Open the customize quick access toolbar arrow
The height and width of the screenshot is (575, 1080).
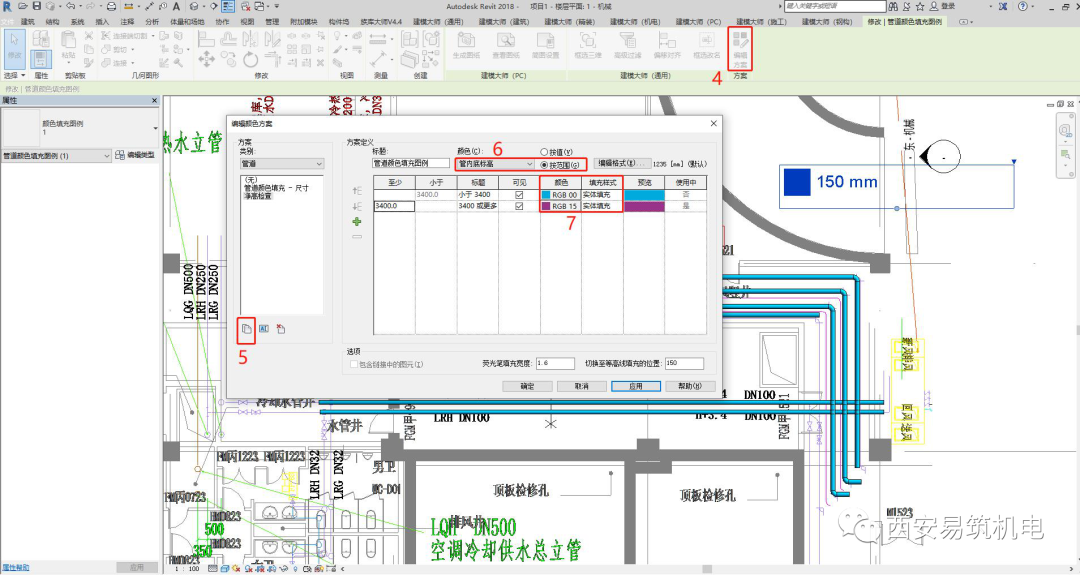[x=277, y=6]
